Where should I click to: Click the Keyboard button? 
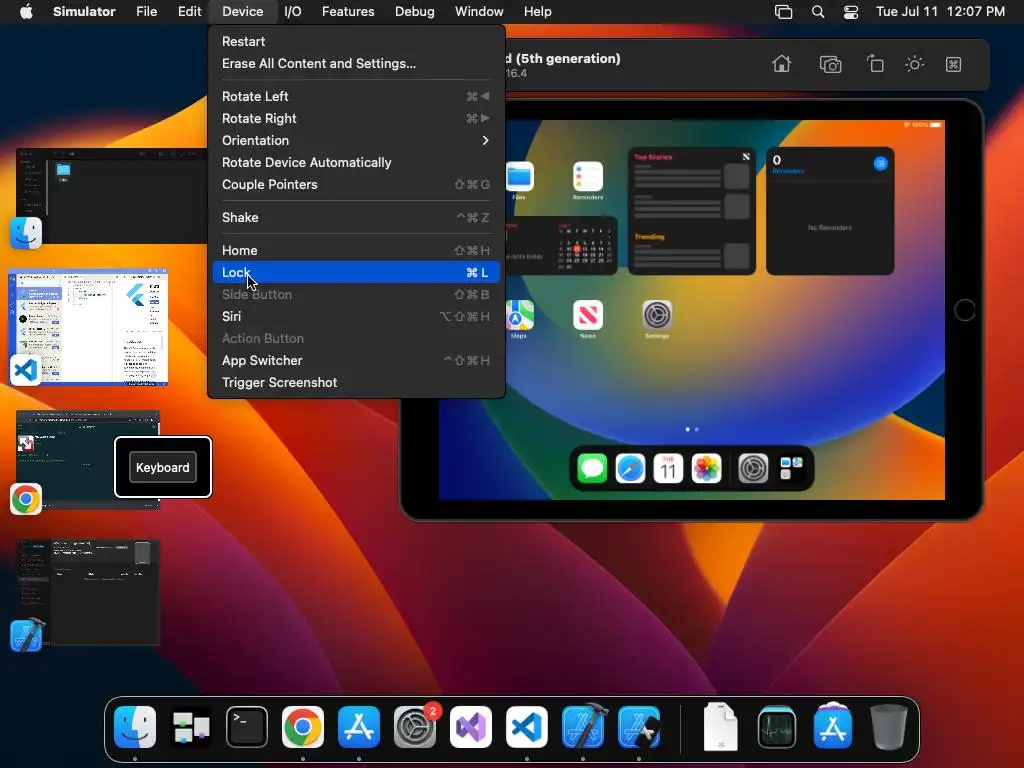pyautogui.click(x=163, y=468)
